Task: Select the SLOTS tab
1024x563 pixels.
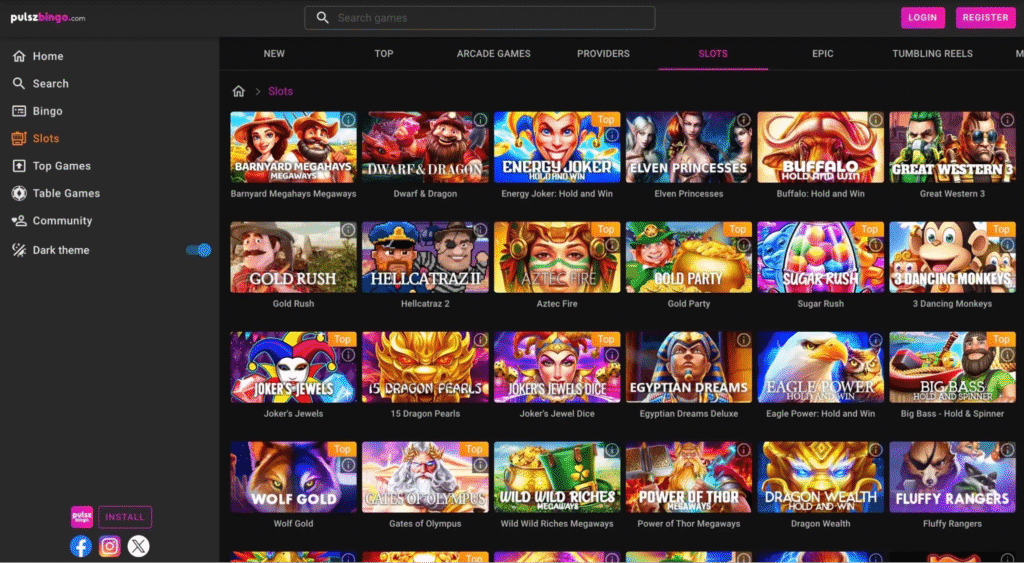Action: coord(713,54)
